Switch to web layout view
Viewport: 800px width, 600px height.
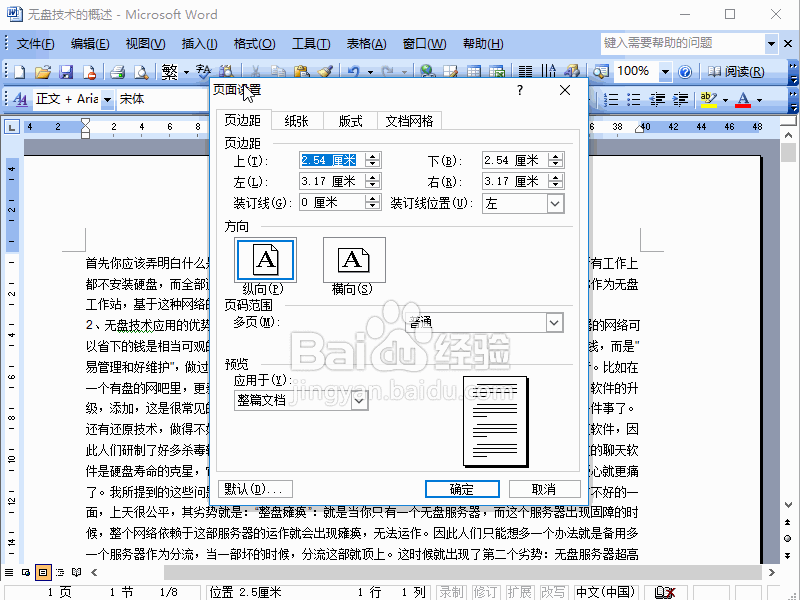click(x=26, y=572)
